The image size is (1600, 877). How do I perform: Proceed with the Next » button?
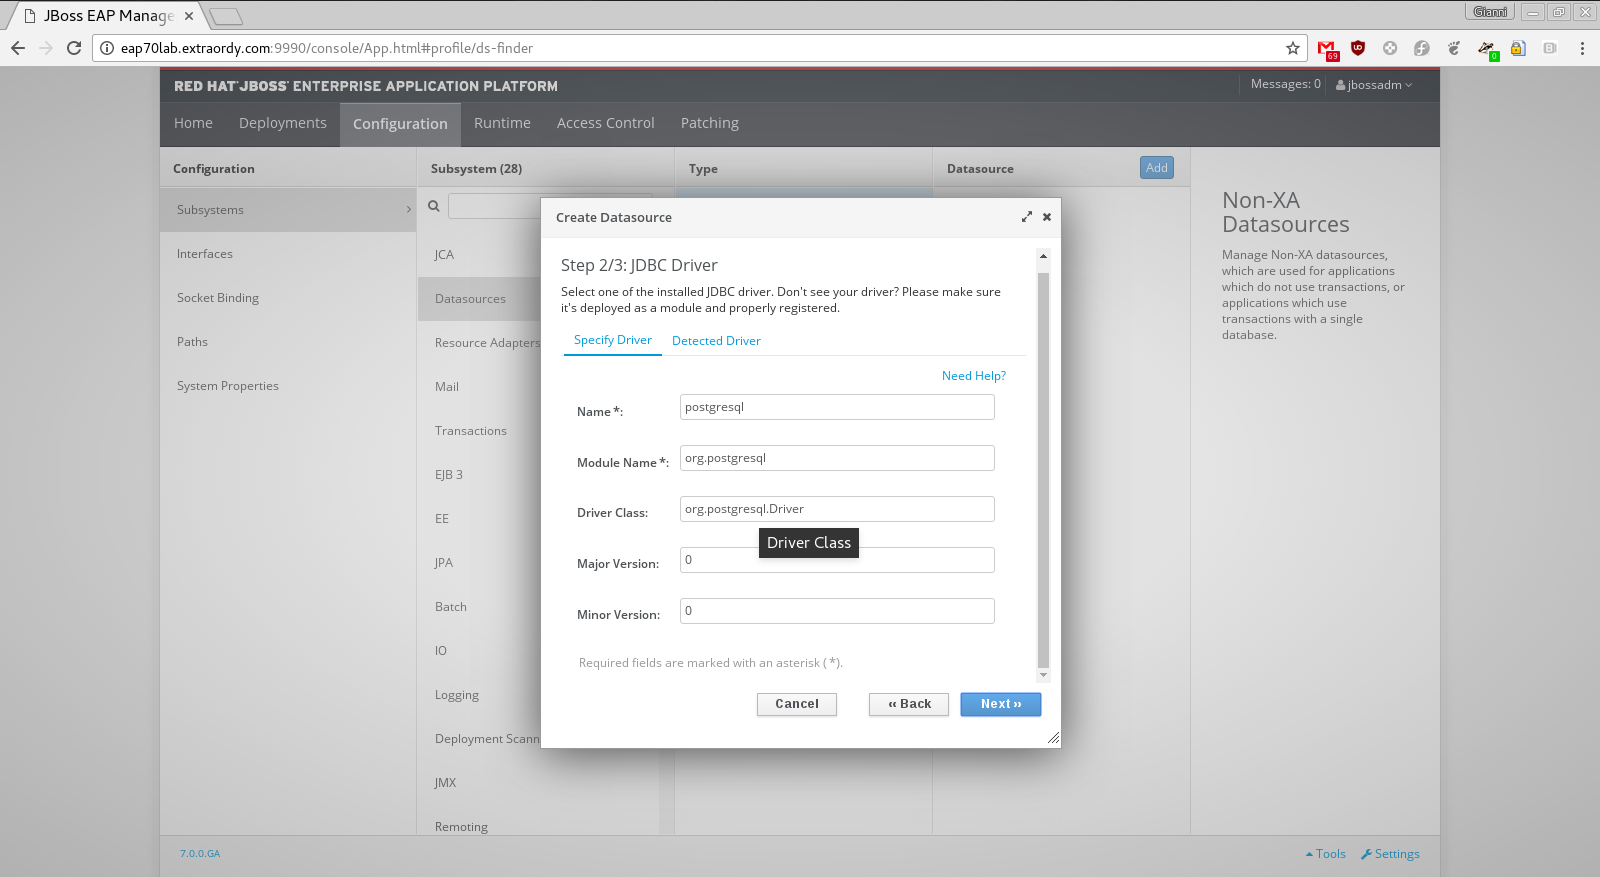point(1001,704)
